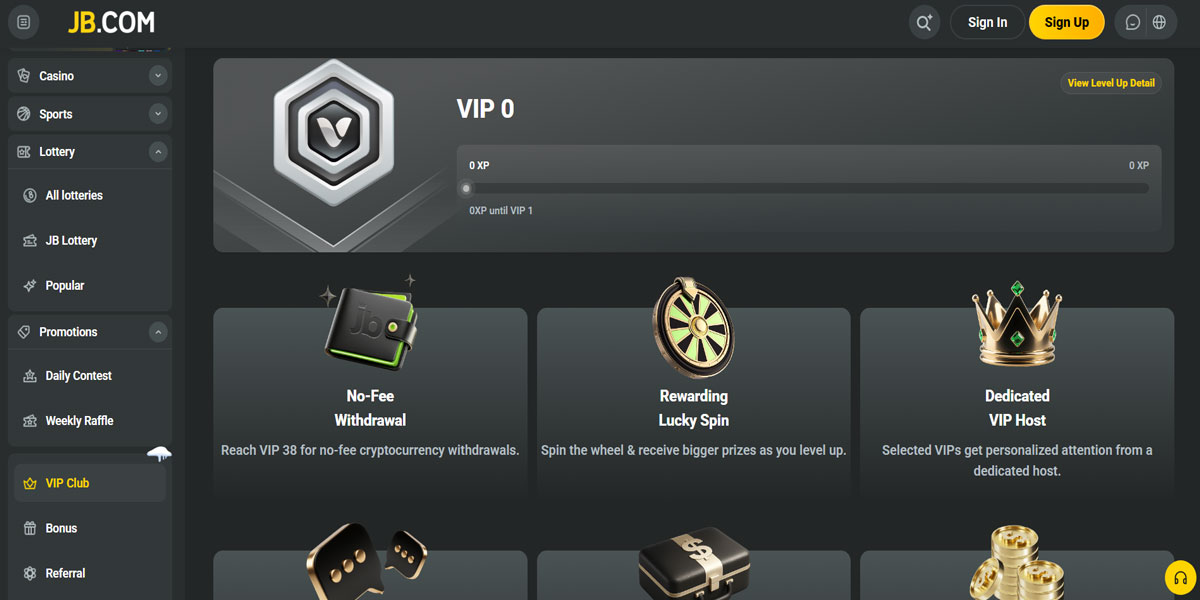Expand the Sports section chevron
Image resolution: width=1200 pixels, height=600 pixels.
coord(157,114)
